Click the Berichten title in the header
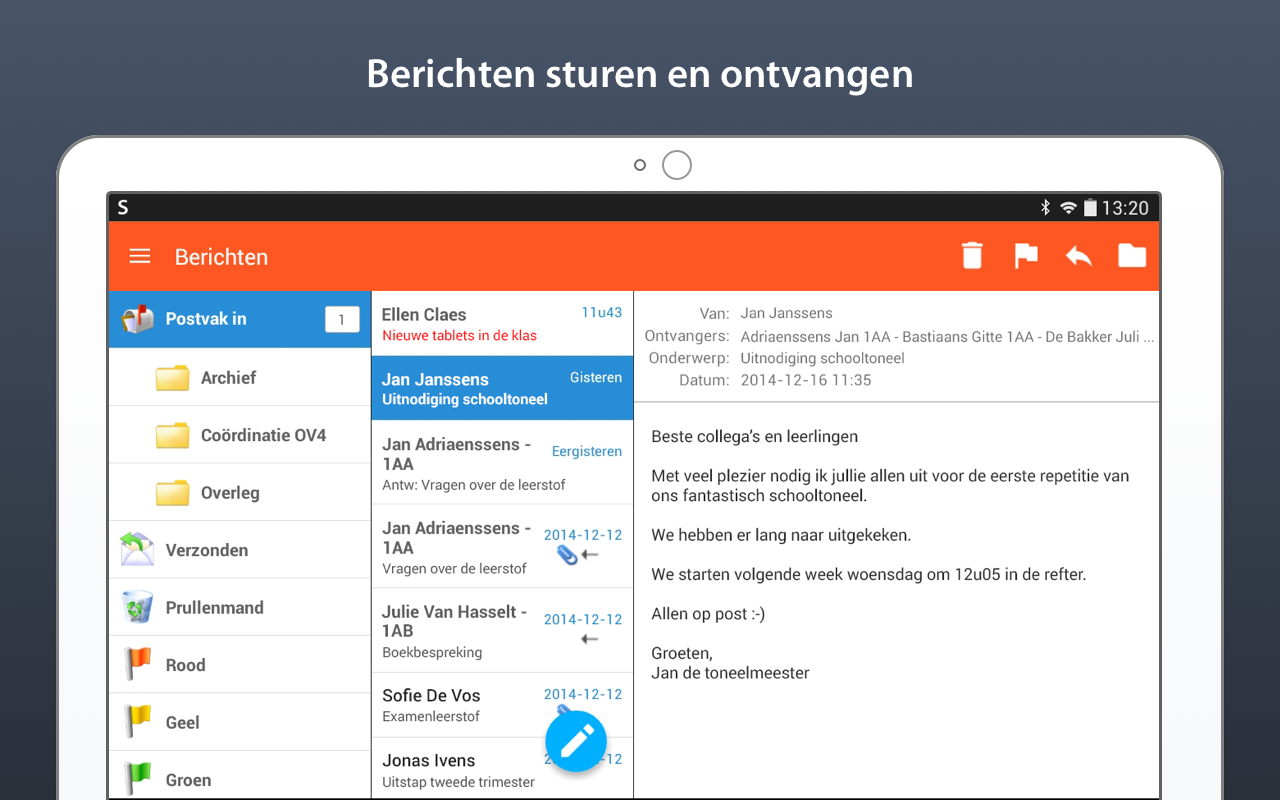This screenshot has height=800, width=1280. 221,256
